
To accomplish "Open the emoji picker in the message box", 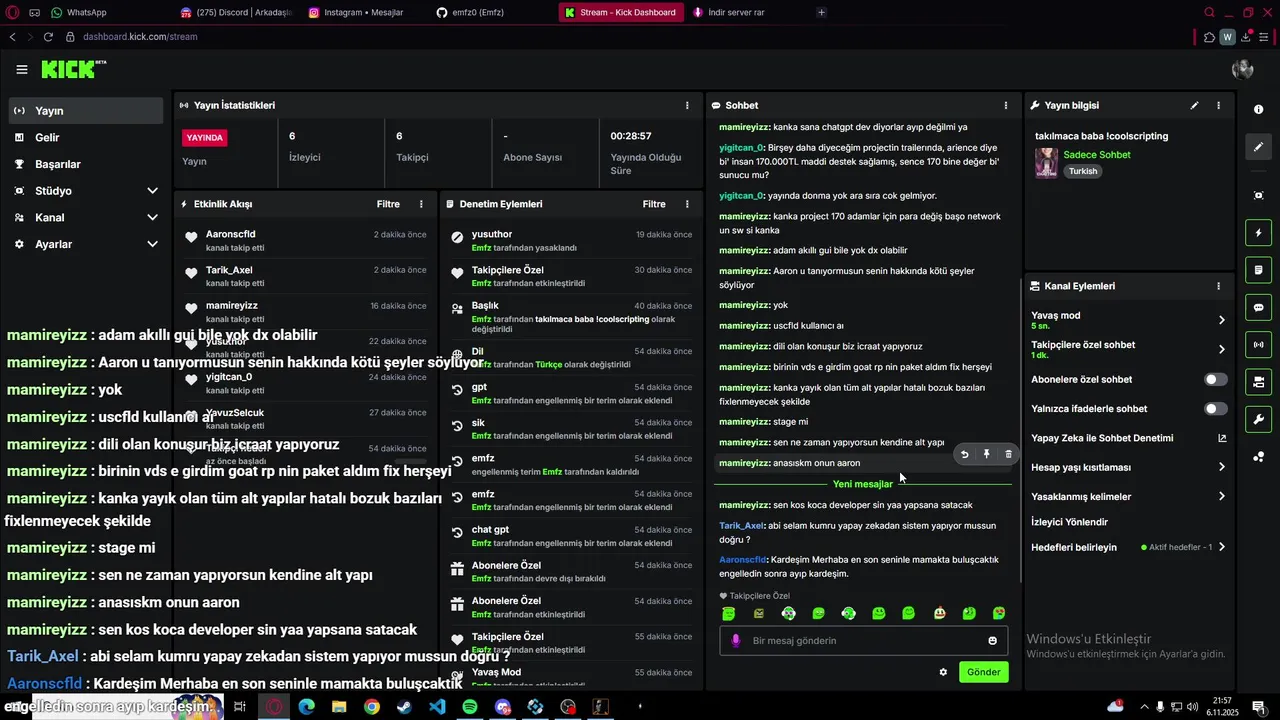I will coord(992,641).
